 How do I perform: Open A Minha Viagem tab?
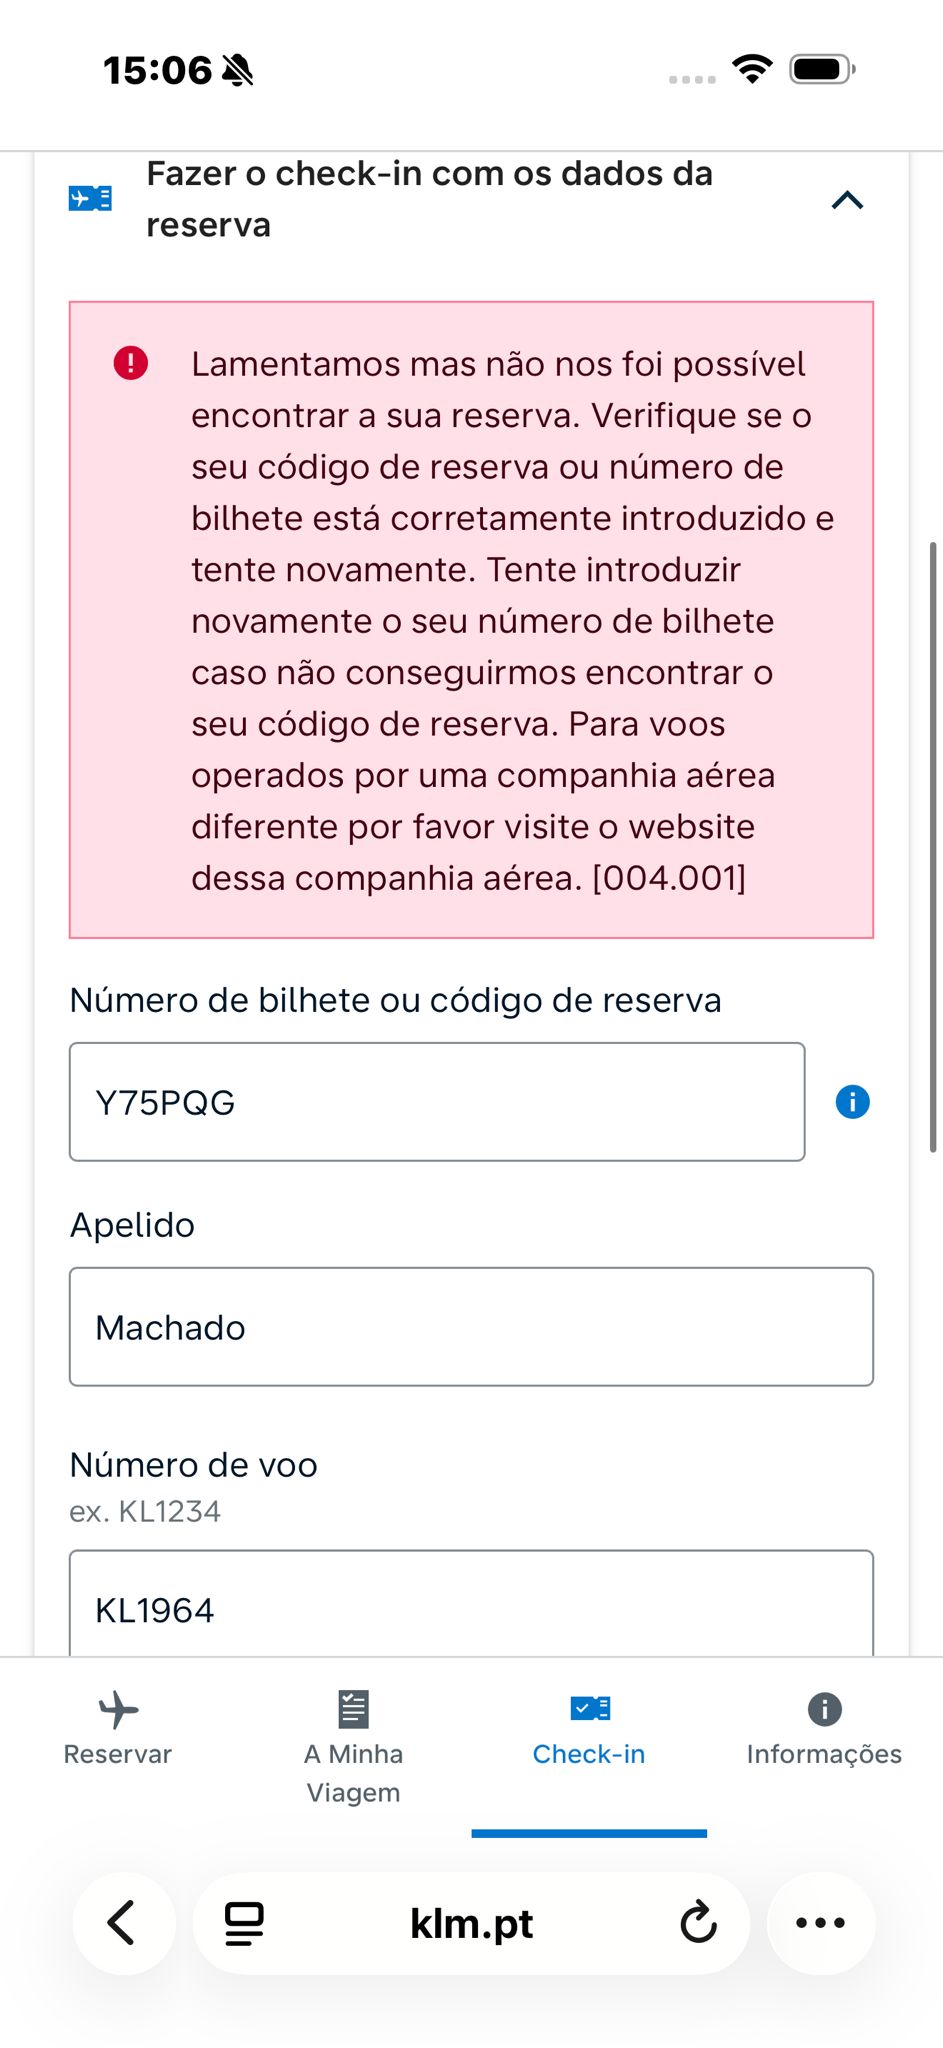tap(353, 1746)
